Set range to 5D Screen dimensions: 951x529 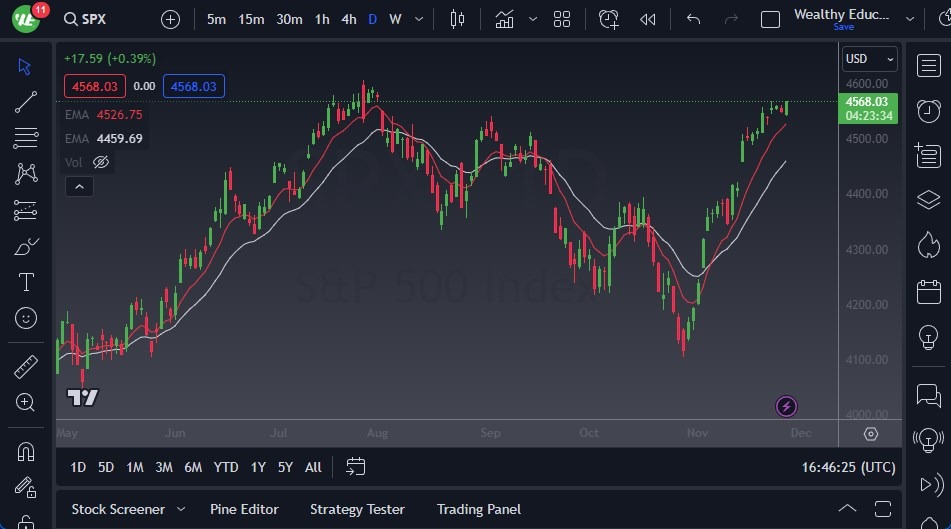pos(106,467)
